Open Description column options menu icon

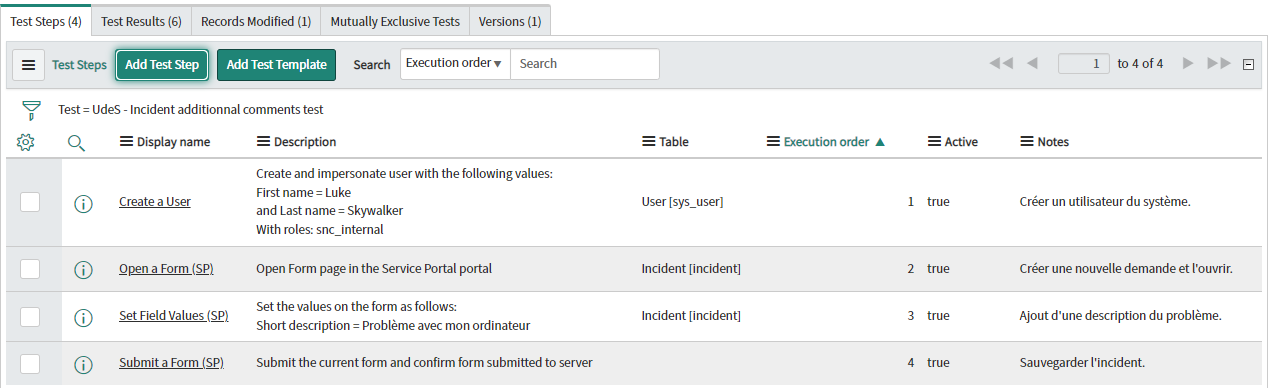coord(264,142)
